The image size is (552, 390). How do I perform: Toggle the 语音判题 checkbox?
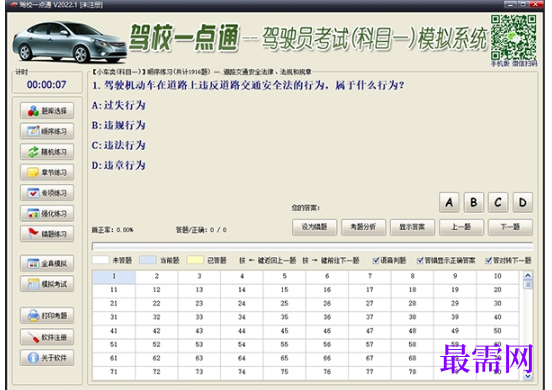click(376, 260)
